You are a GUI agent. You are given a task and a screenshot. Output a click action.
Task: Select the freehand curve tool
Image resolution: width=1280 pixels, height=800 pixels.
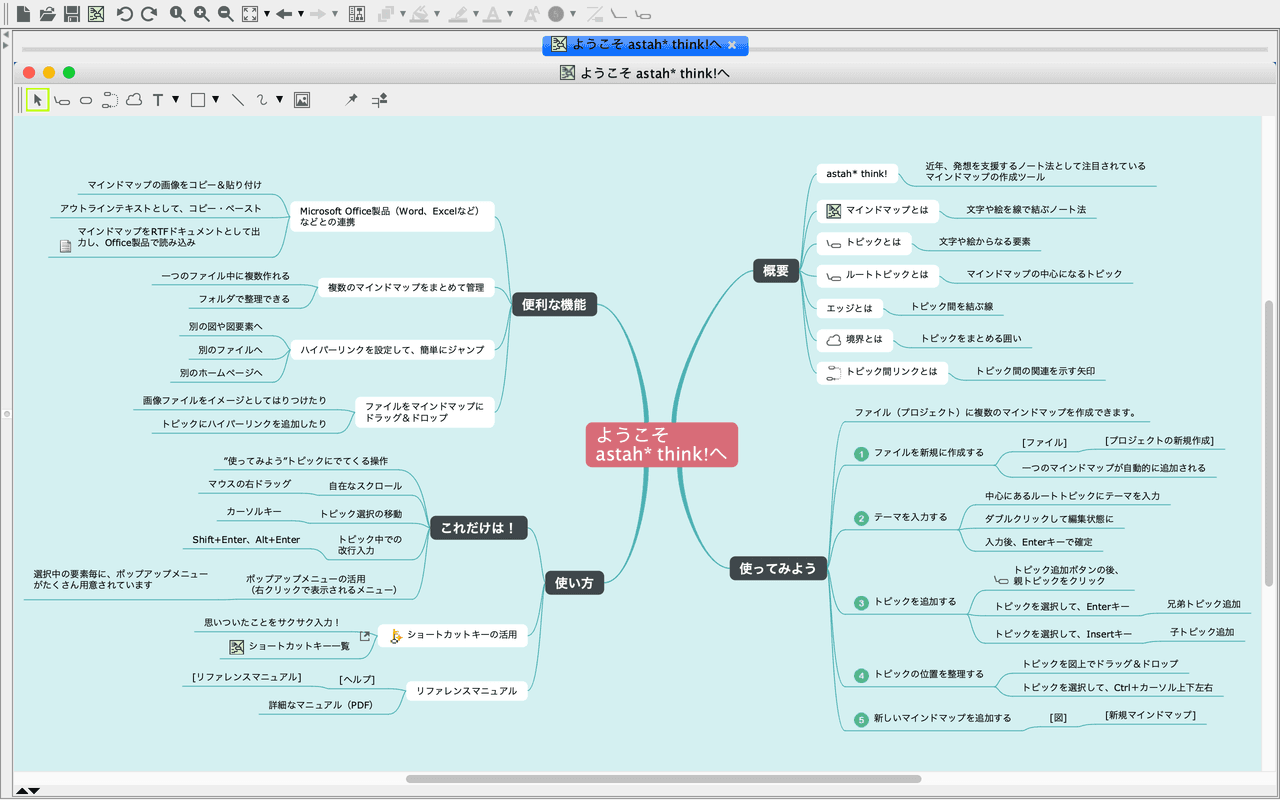point(262,100)
